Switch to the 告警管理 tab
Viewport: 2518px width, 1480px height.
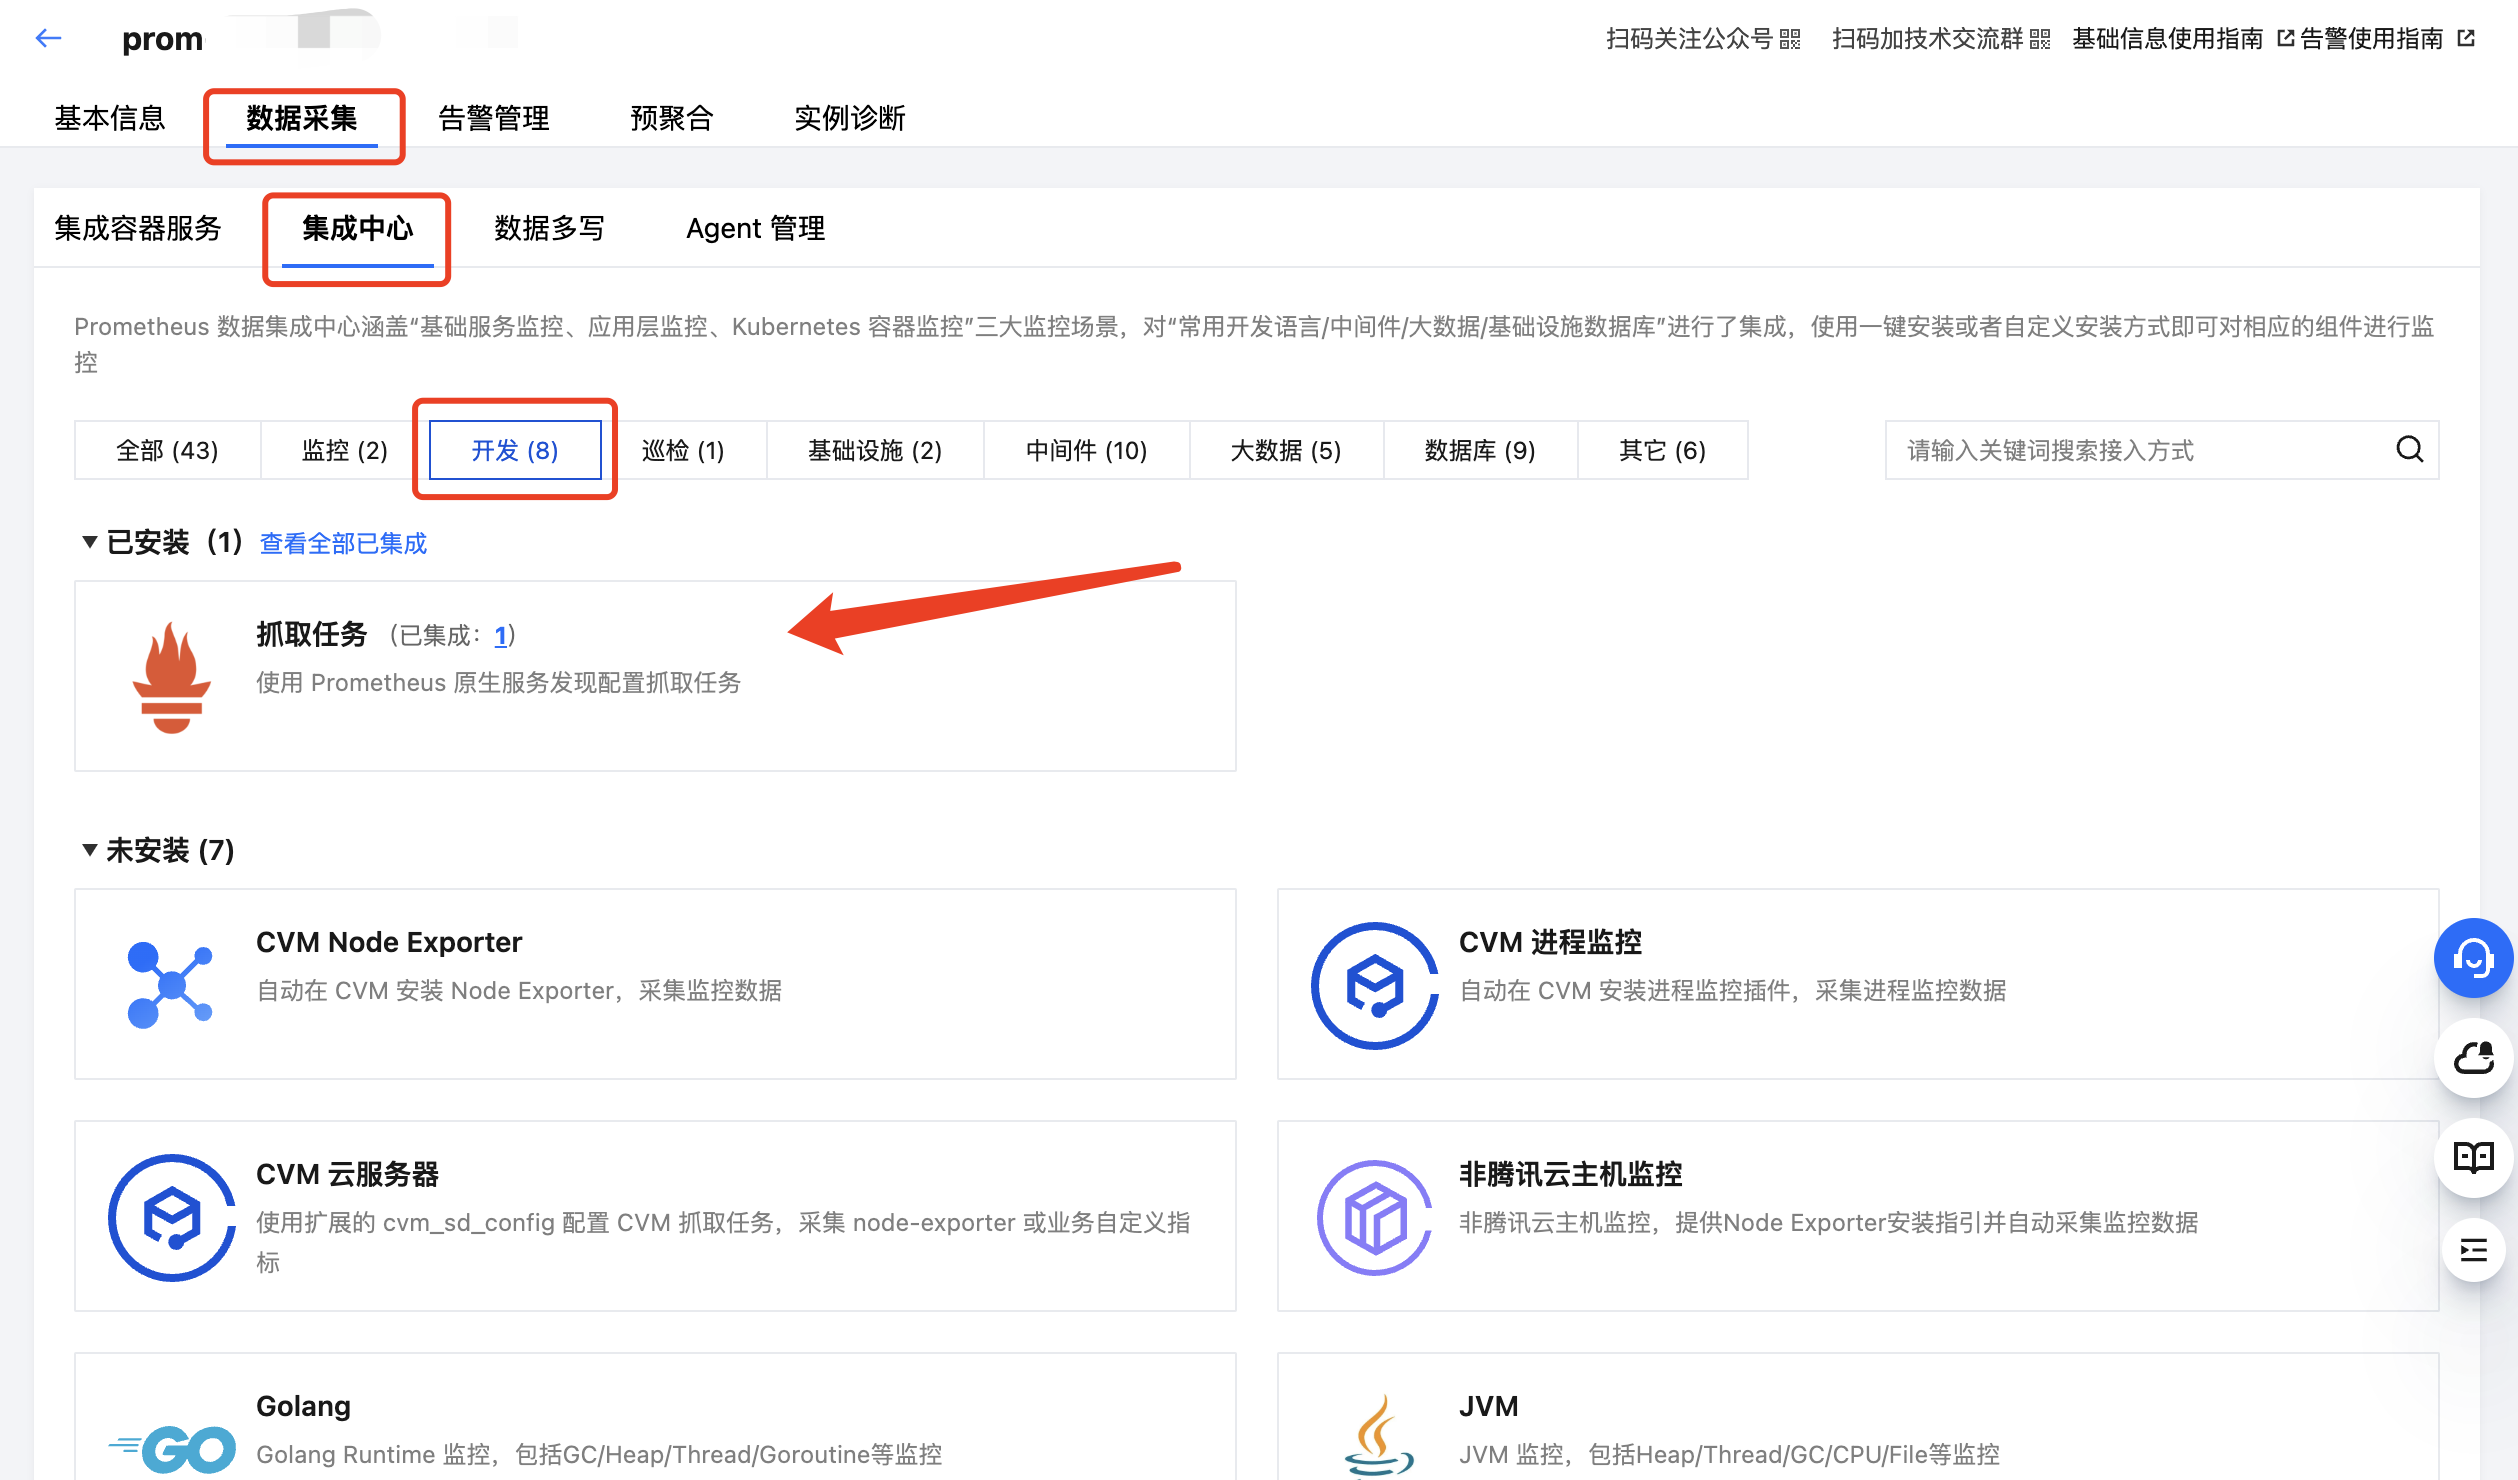click(493, 118)
